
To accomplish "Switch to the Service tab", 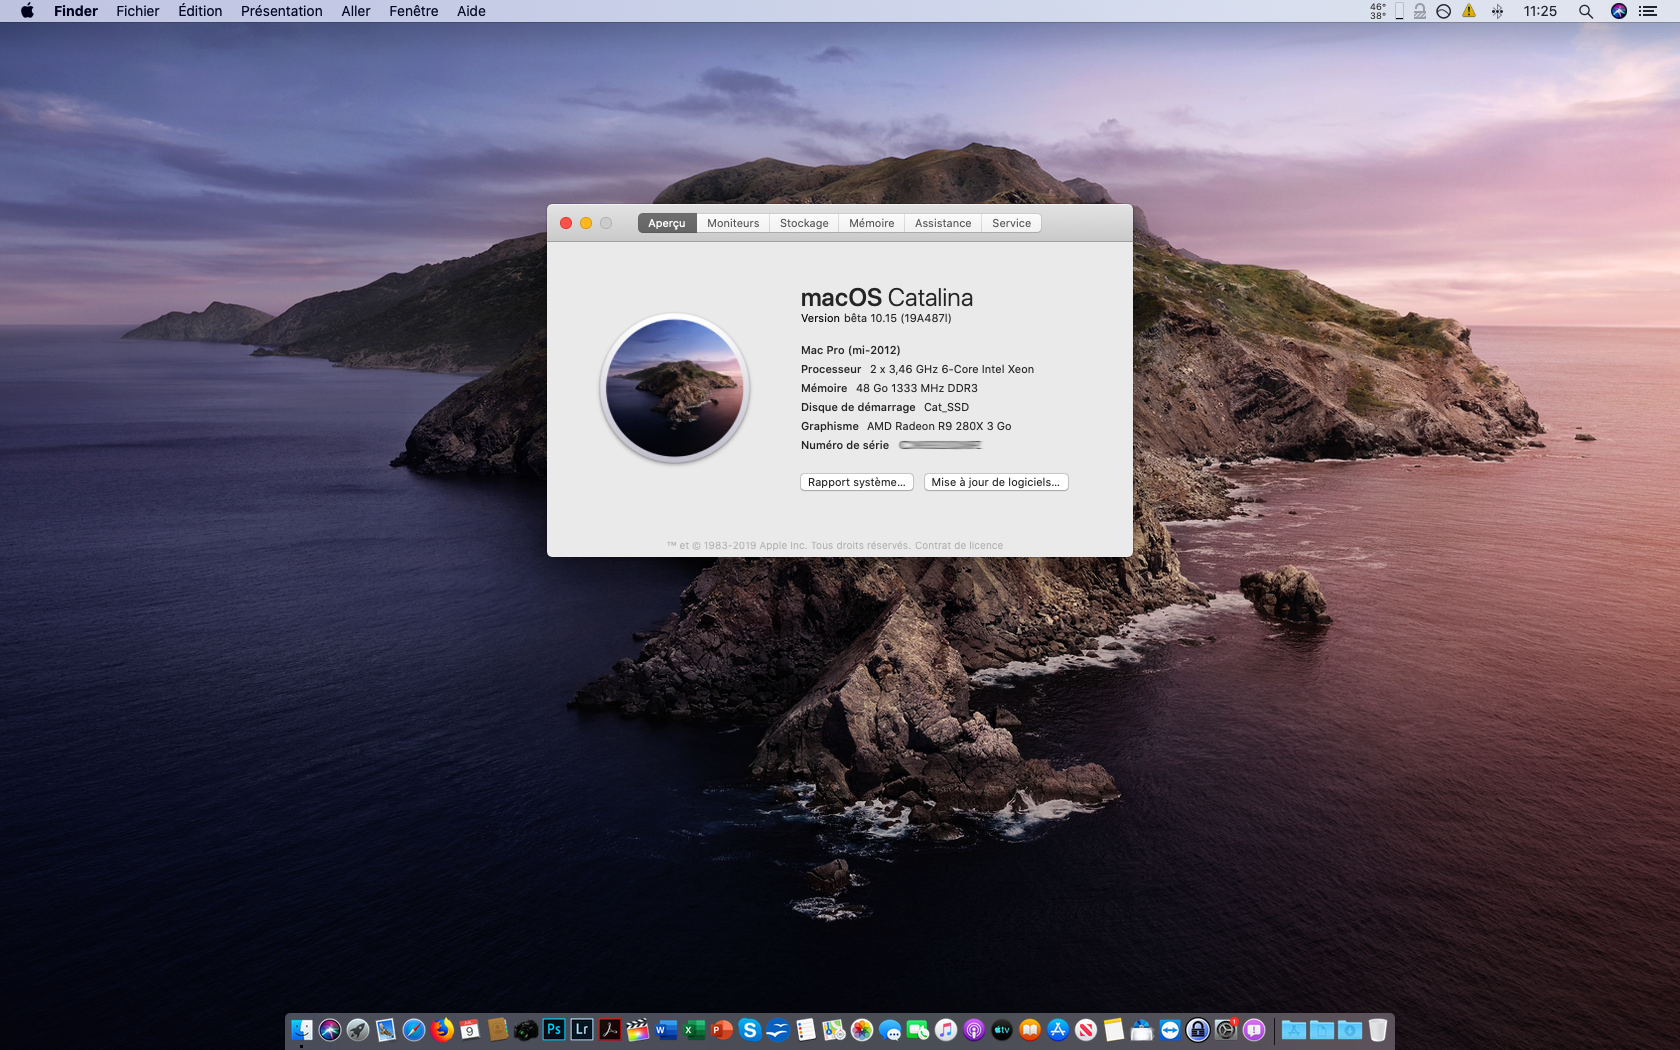I will 1011,223.
